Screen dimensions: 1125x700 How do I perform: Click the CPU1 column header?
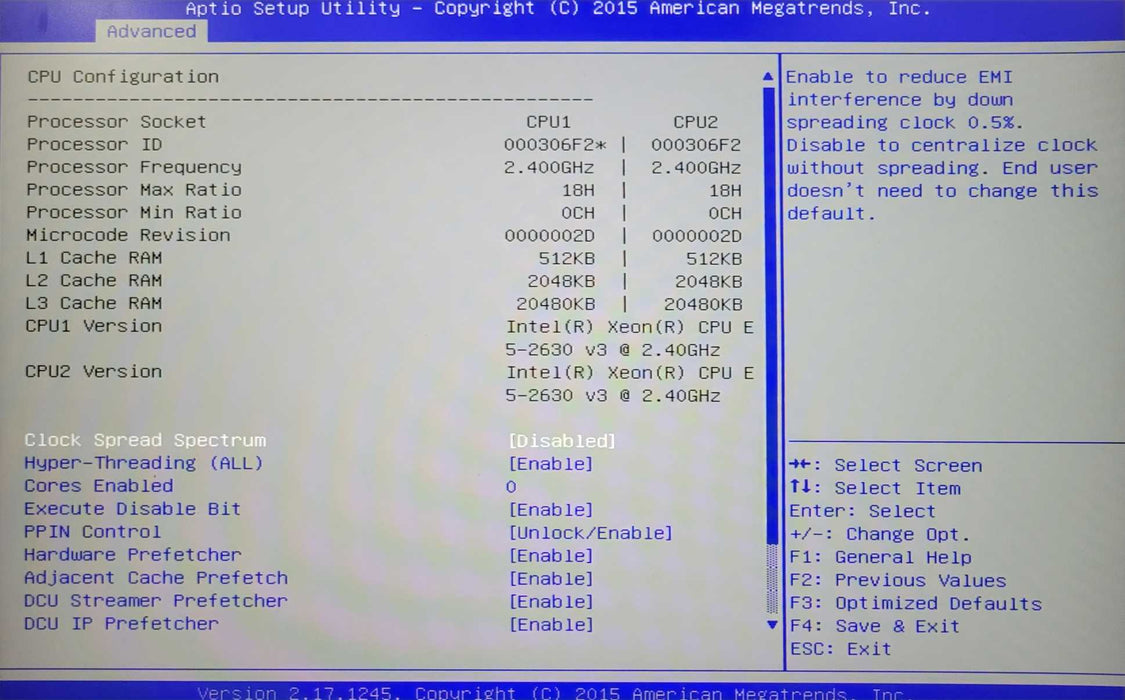pos(549,122)
